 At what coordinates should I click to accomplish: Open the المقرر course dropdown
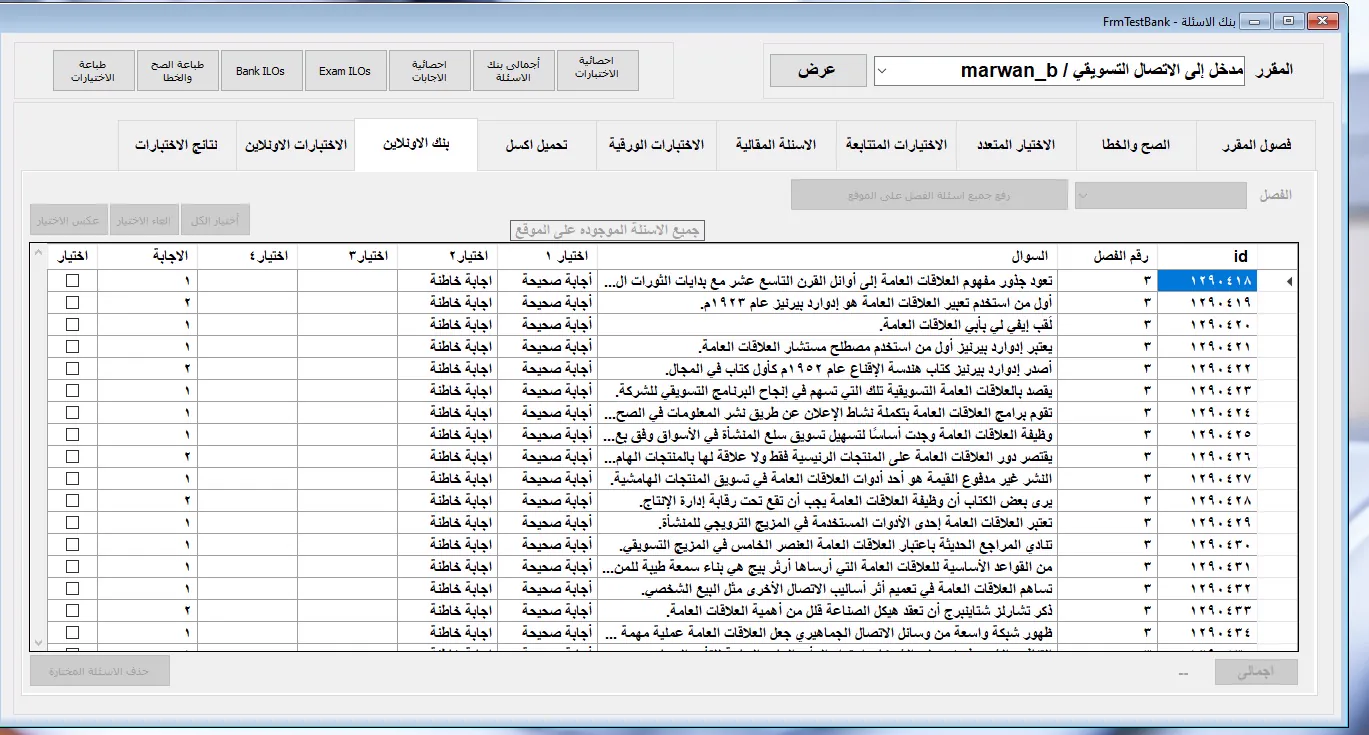(1060, 71)
